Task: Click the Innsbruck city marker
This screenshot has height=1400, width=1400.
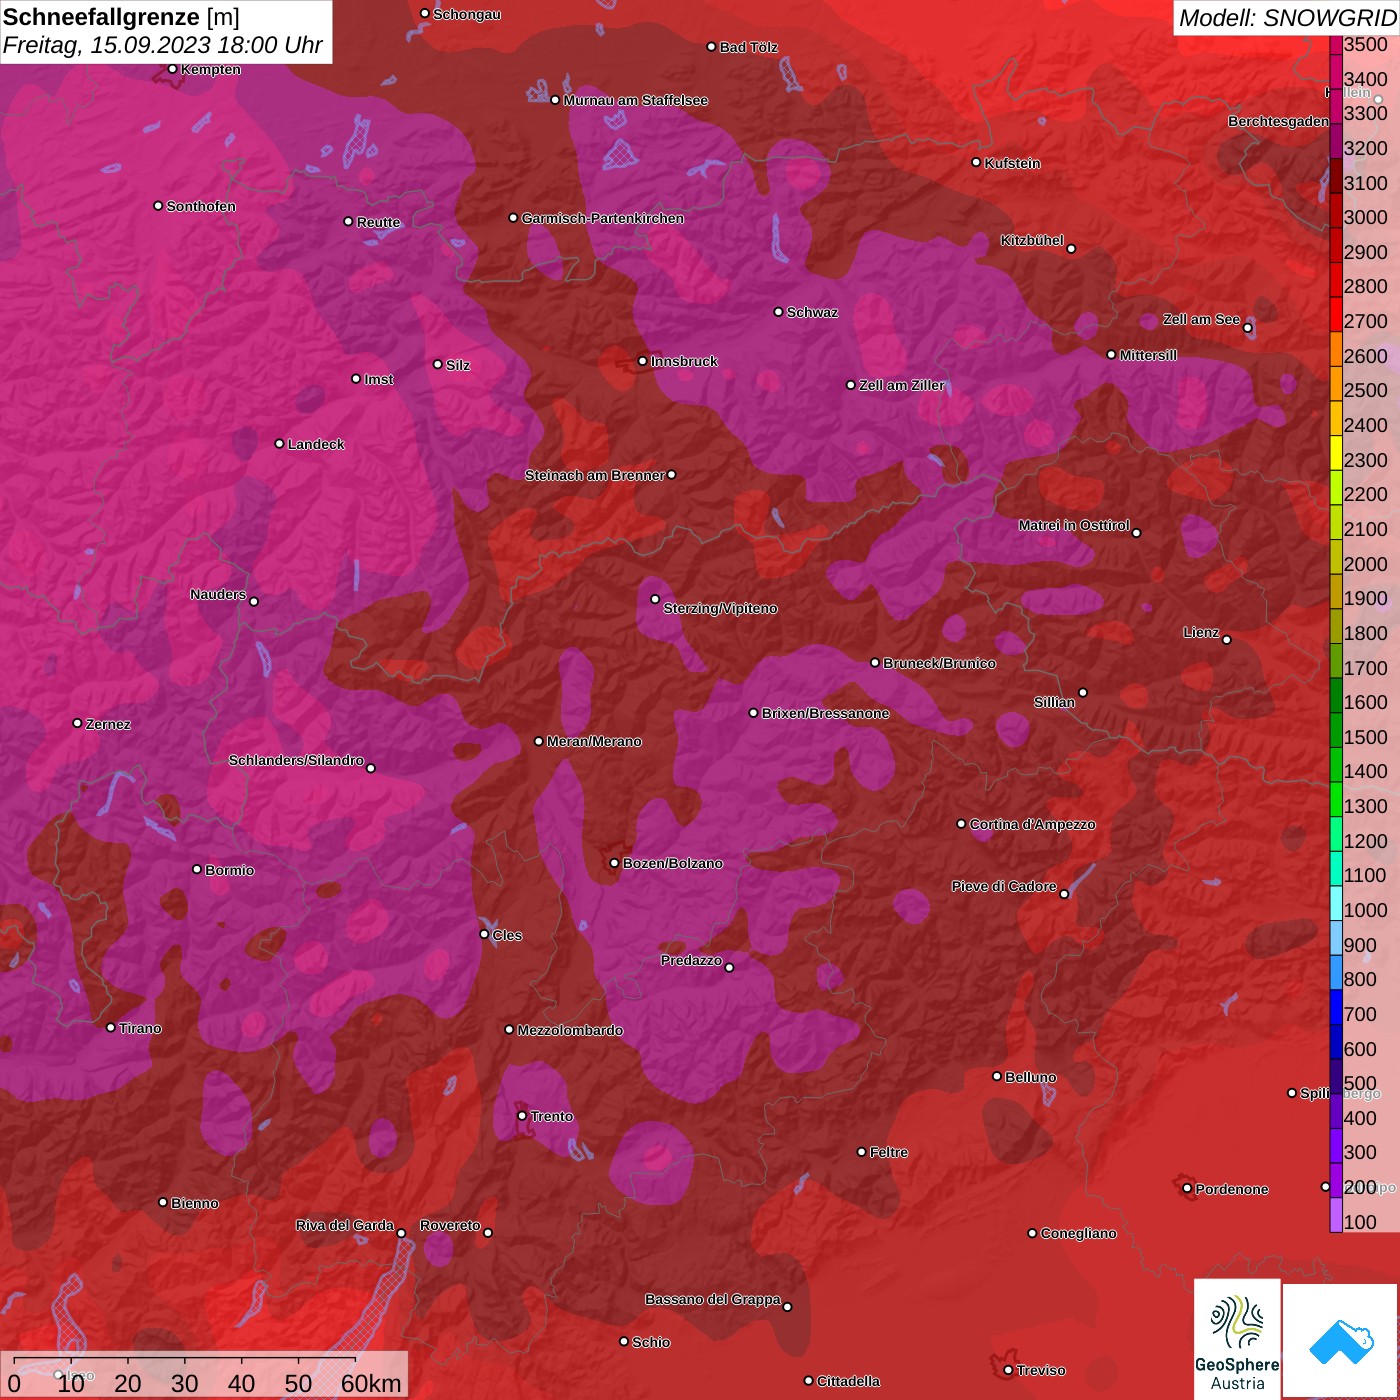Action: pyautogui.click(x=643, y=361)
